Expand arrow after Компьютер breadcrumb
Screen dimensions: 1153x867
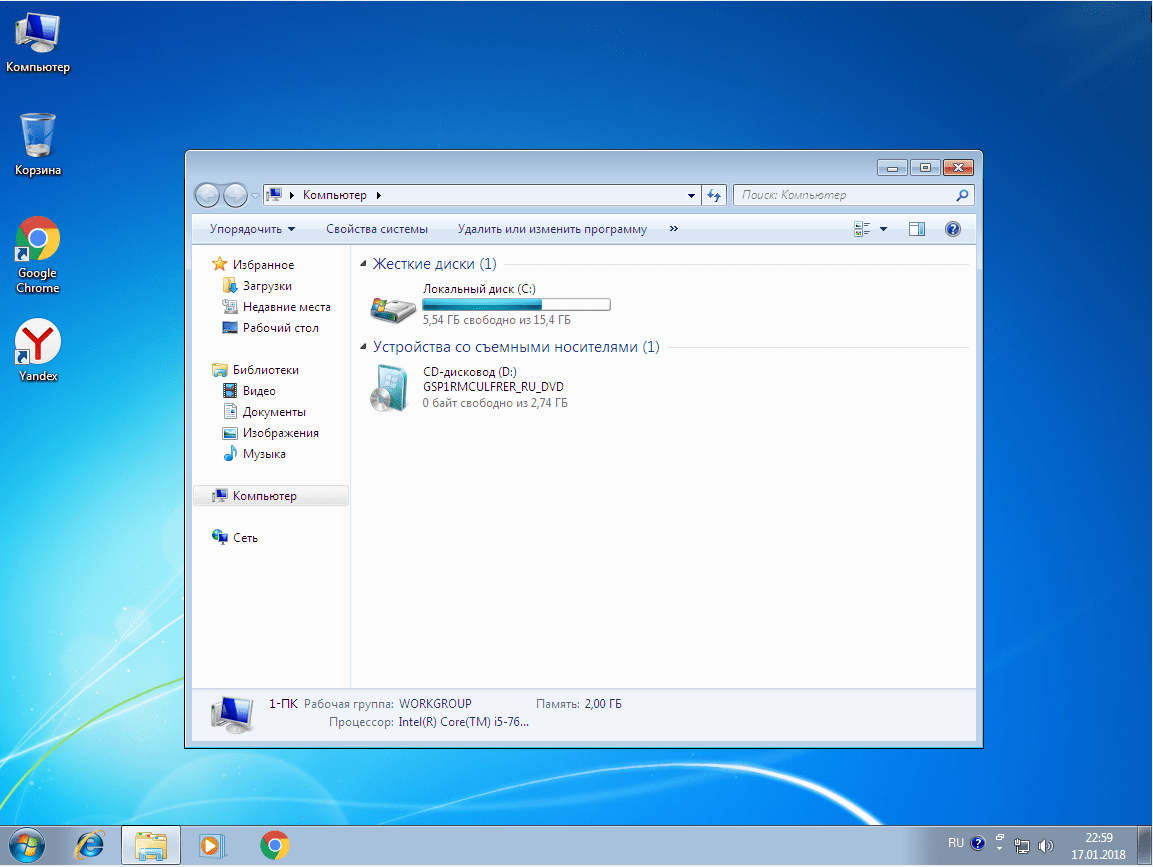pos(379,195)
